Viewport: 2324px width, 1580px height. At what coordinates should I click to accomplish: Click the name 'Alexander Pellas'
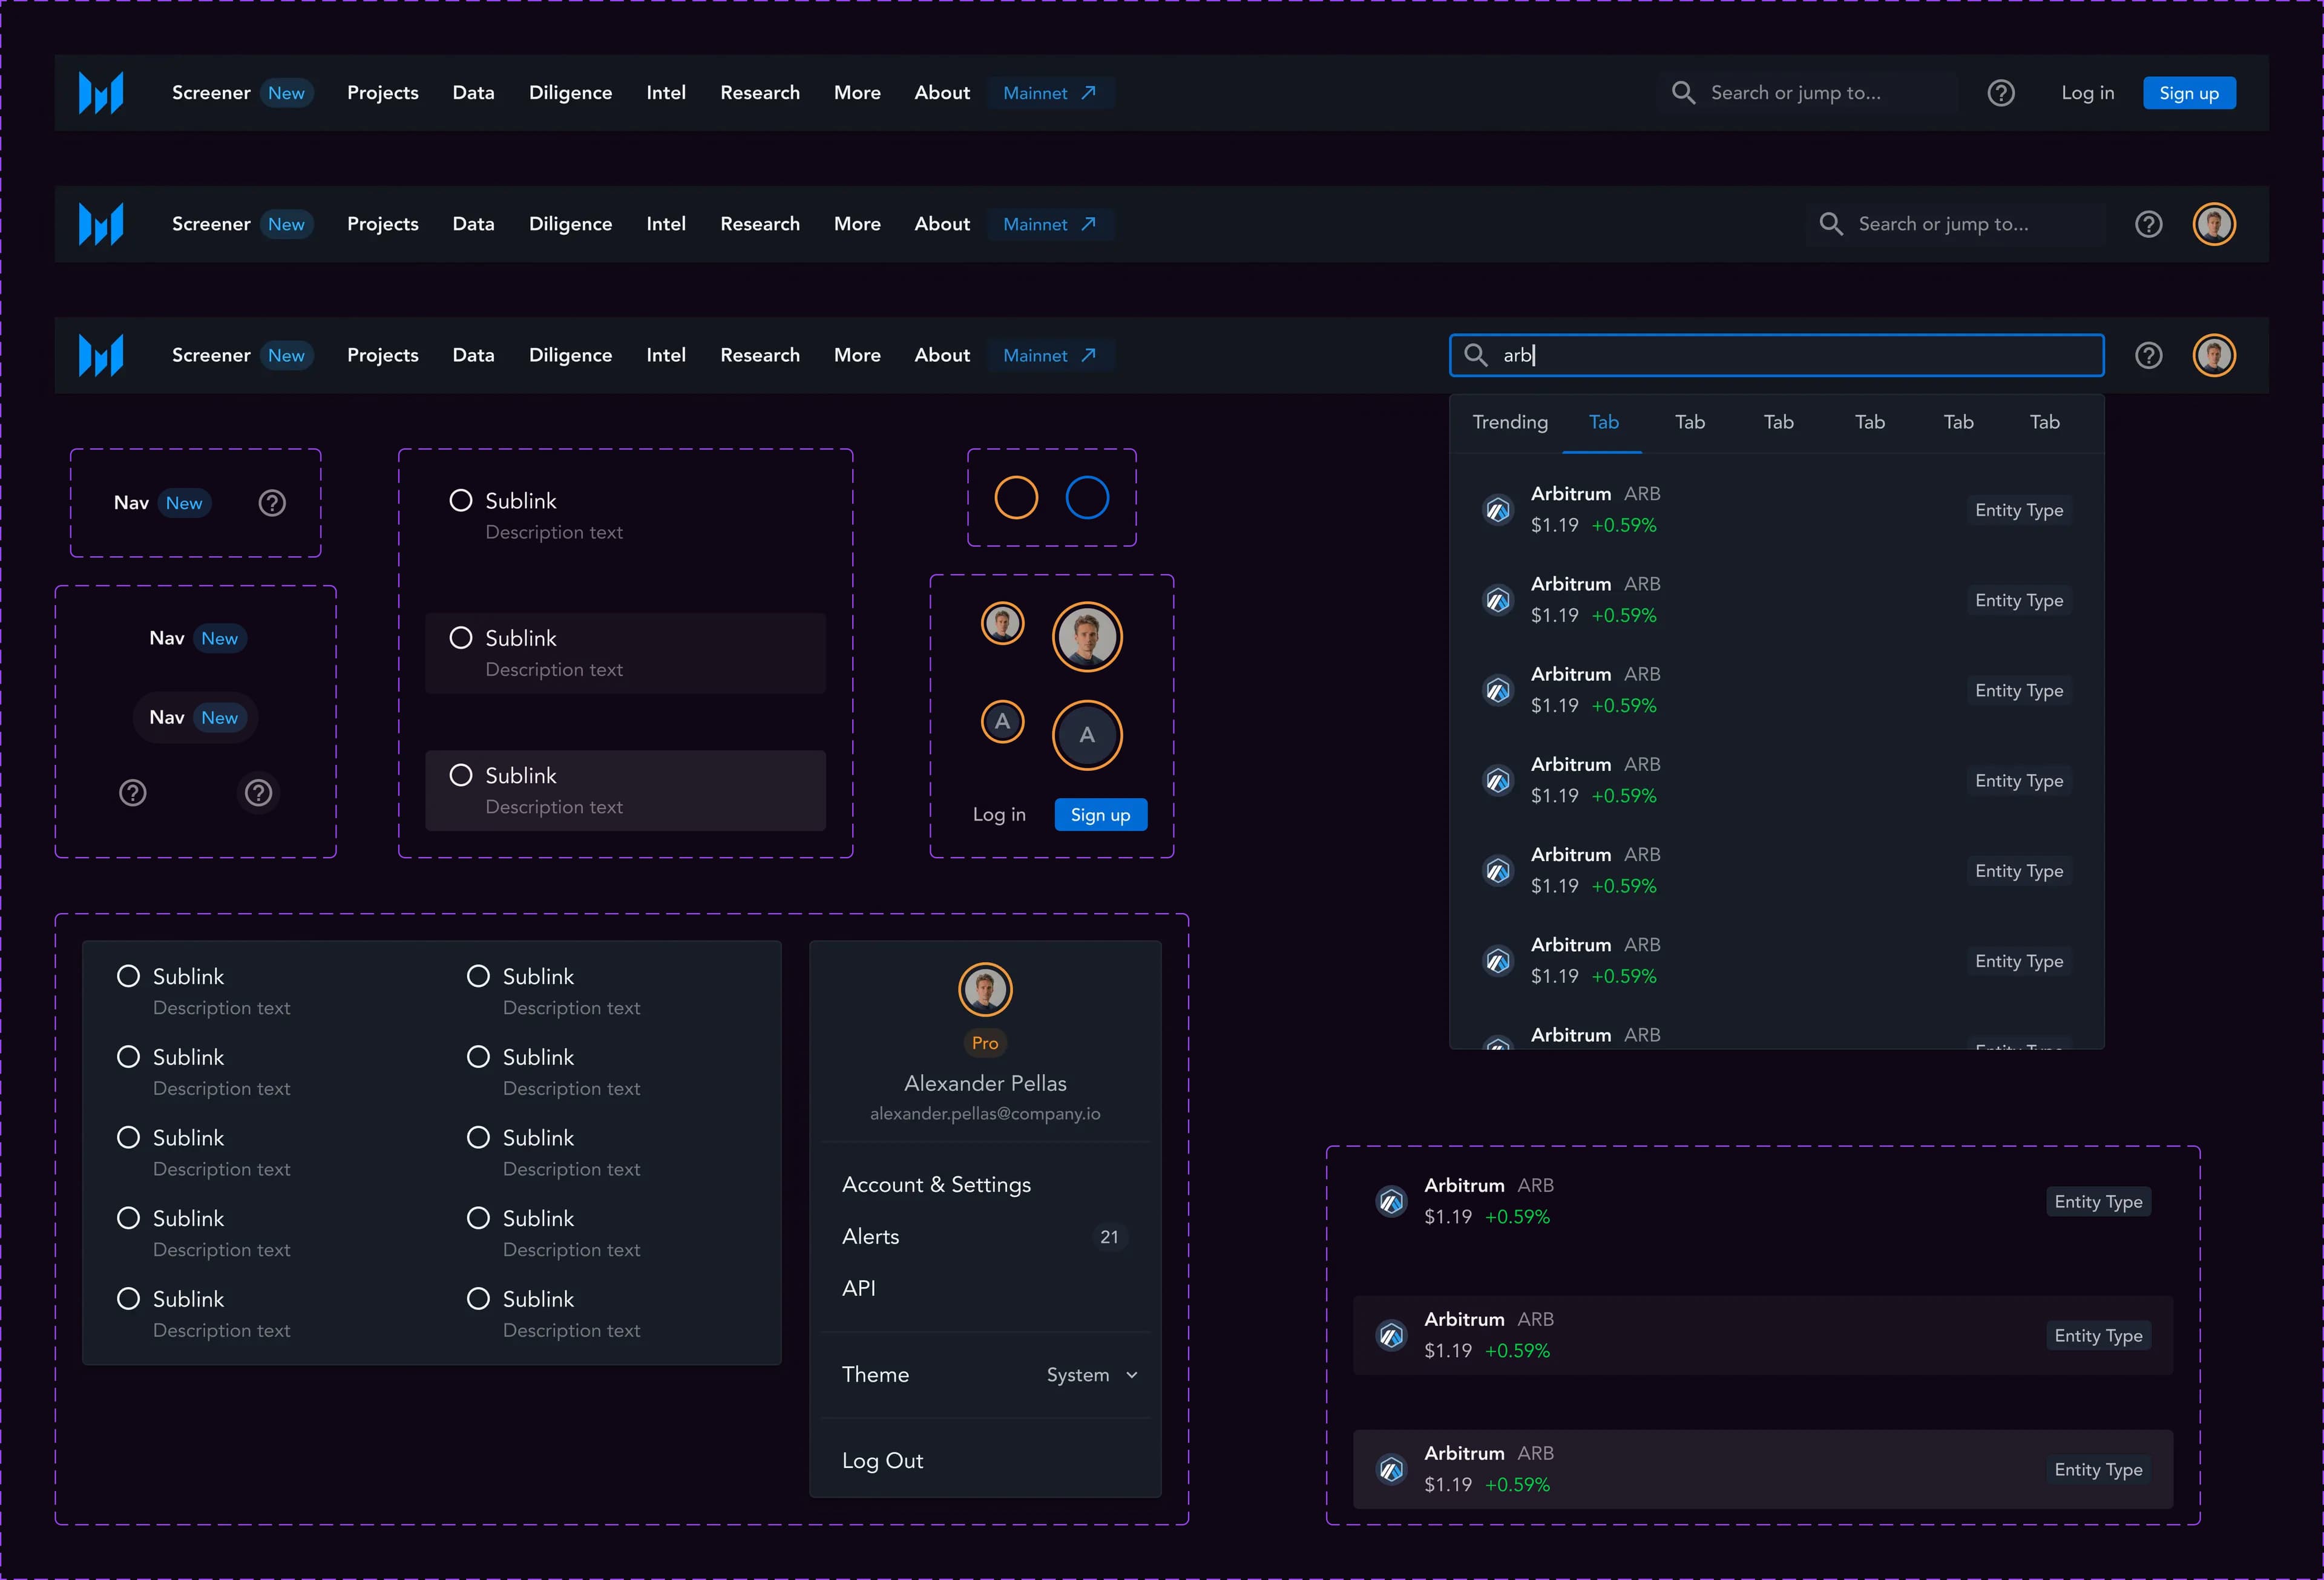point(985,1084)
